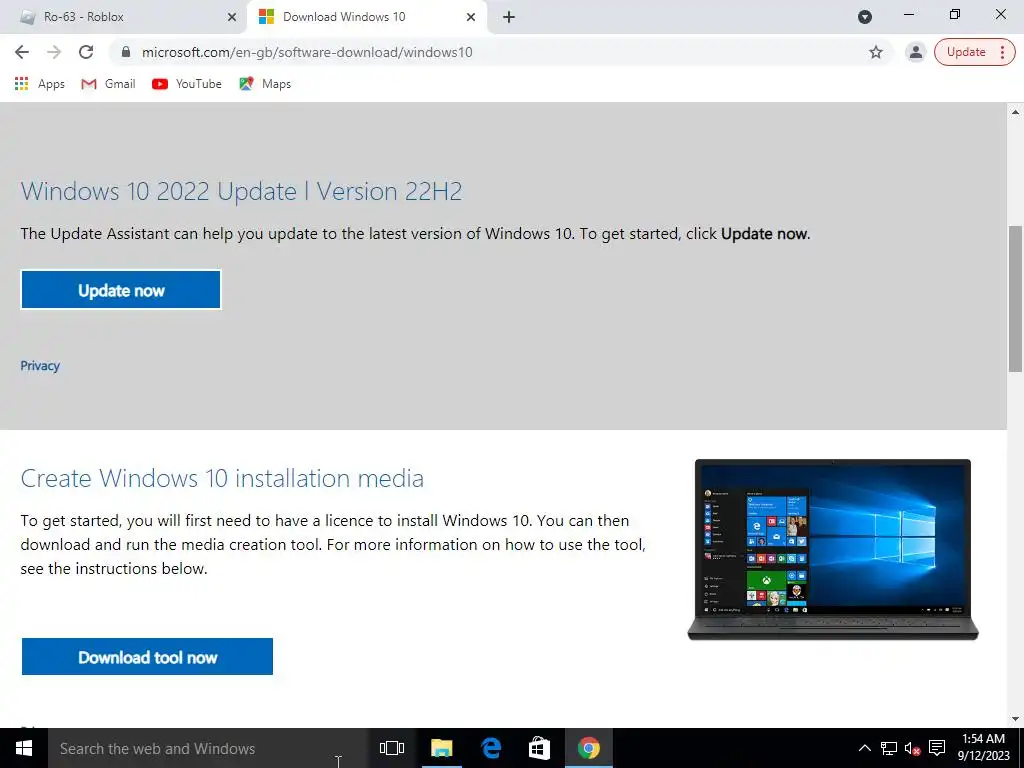Click the Create Windows 10 installation media heading
Image resolution: width=1024 pixels, height=768 pixels.
(x=222, y=479)
